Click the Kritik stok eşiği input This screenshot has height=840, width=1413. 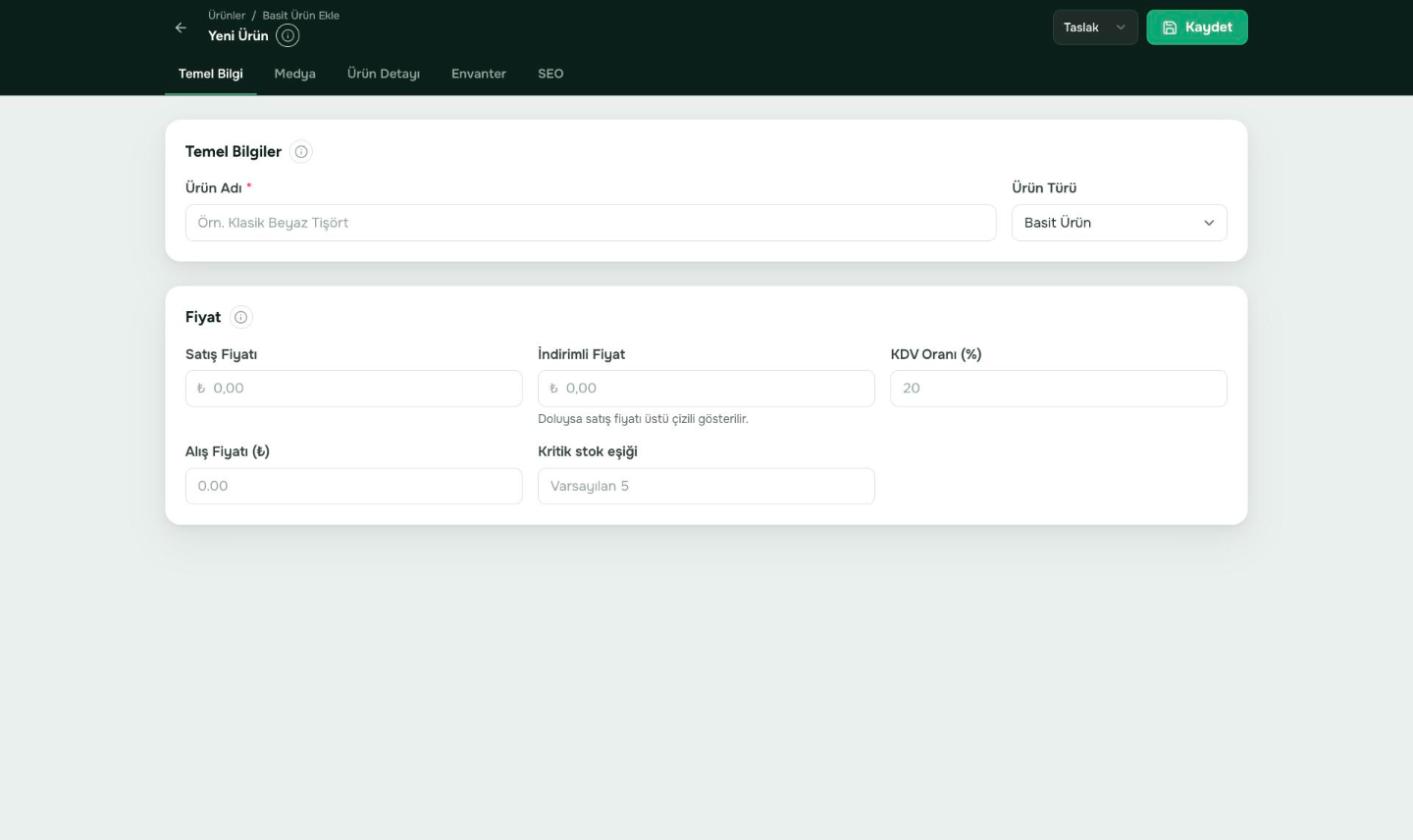[706, 486]
